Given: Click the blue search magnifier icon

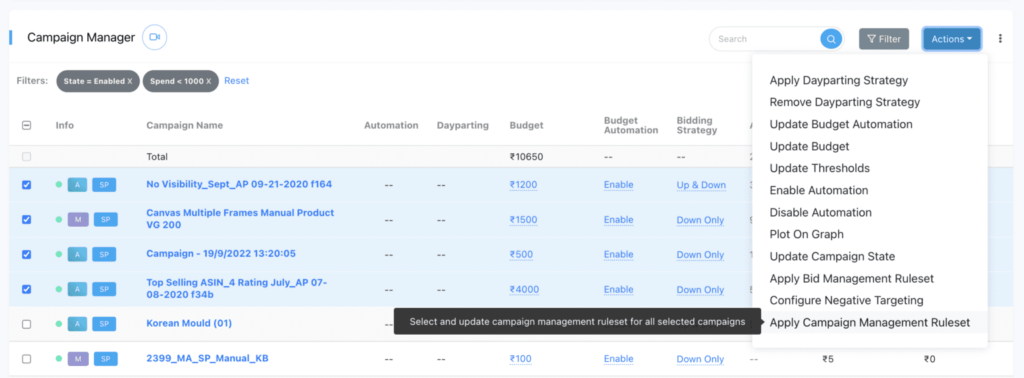Looking at the screenshot, I should pyautogui.click(x=831, y=39).
